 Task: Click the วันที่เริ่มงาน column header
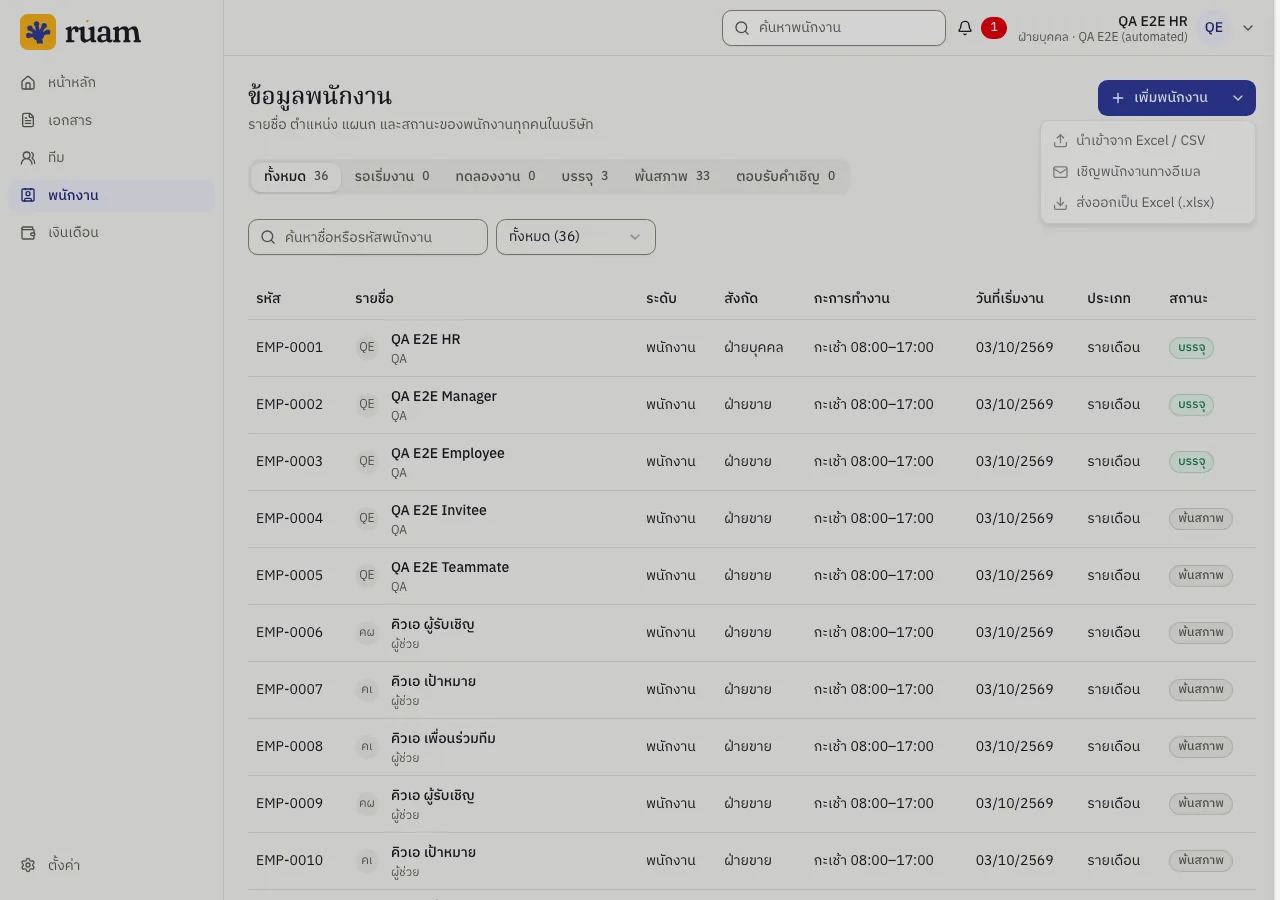coord(1010,298)
